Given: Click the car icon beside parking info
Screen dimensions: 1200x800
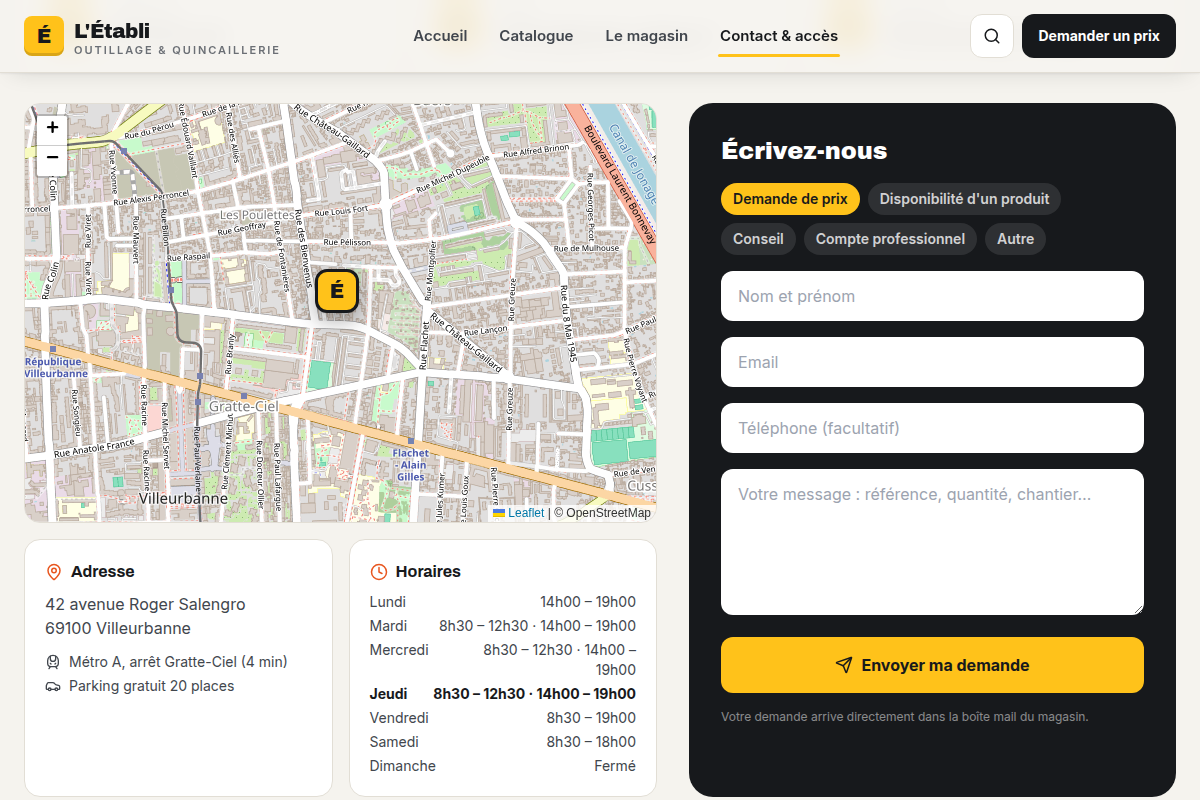Looking at the screenshot, I should 53,686.
